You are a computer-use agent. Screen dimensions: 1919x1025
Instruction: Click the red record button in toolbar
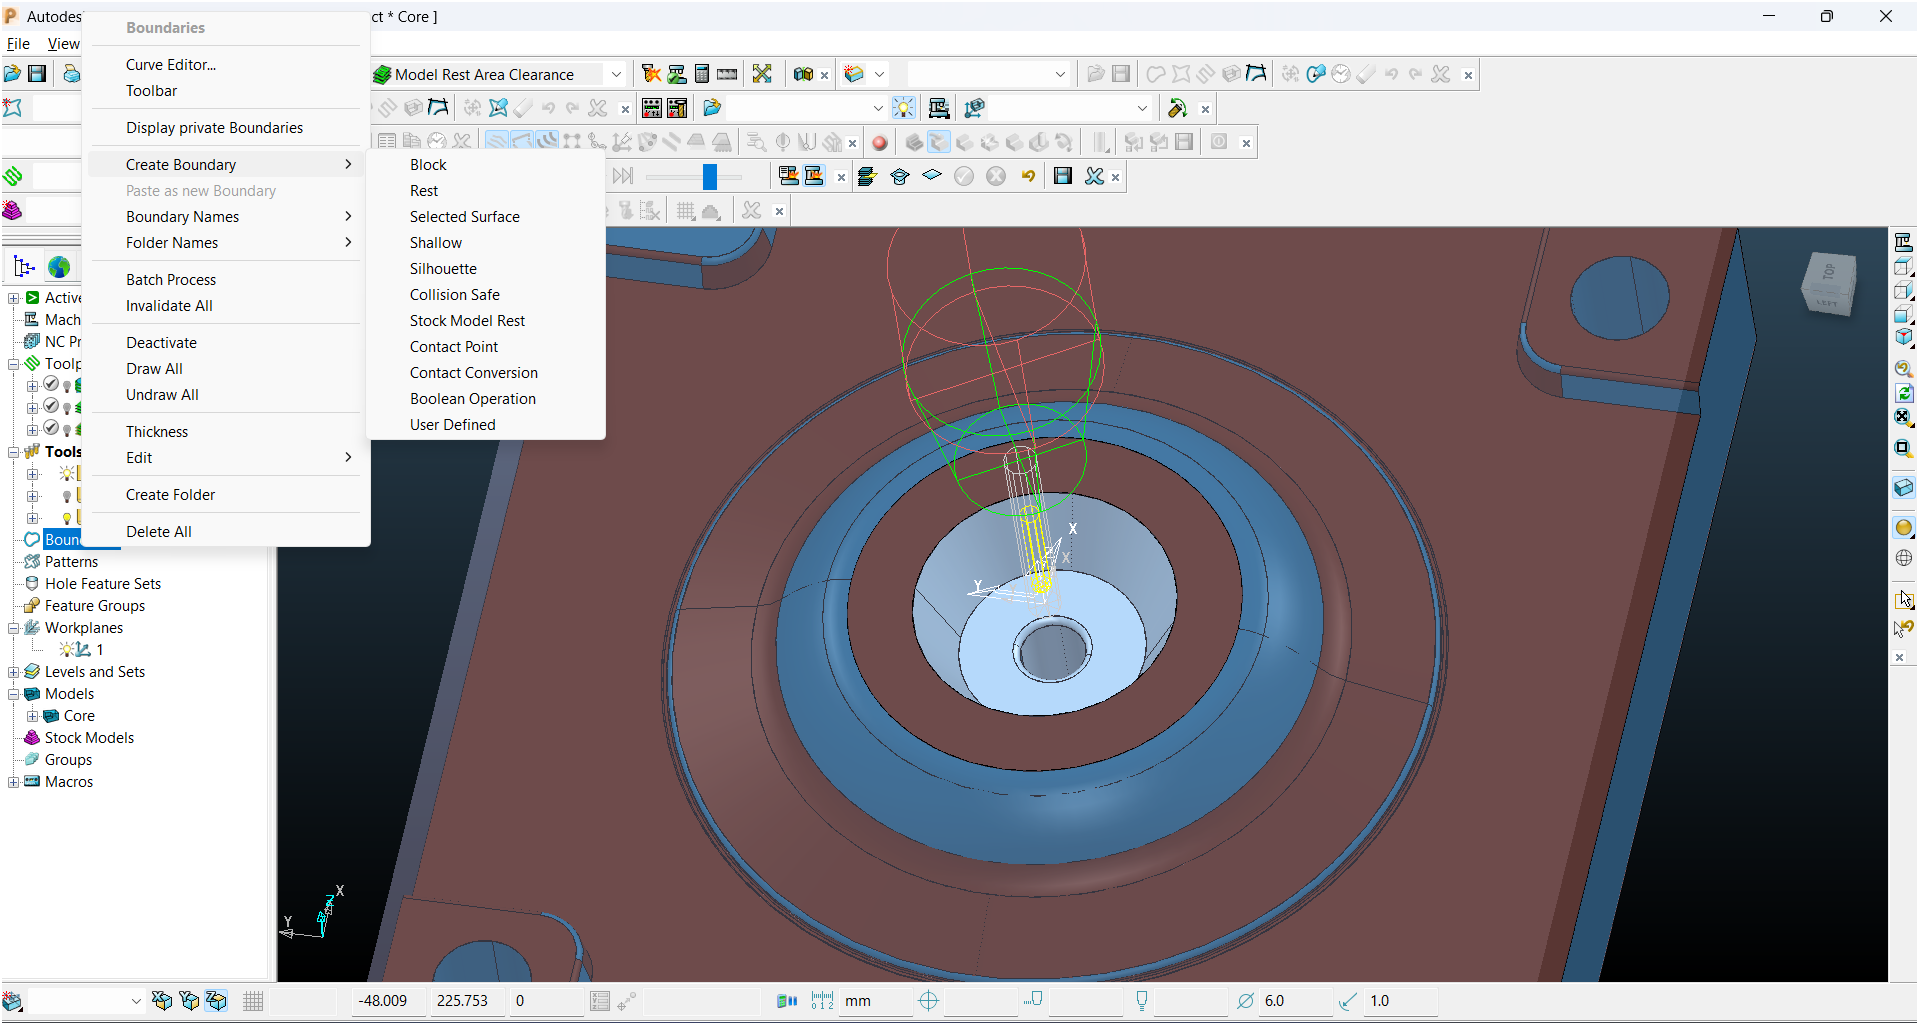pos(880,143)
